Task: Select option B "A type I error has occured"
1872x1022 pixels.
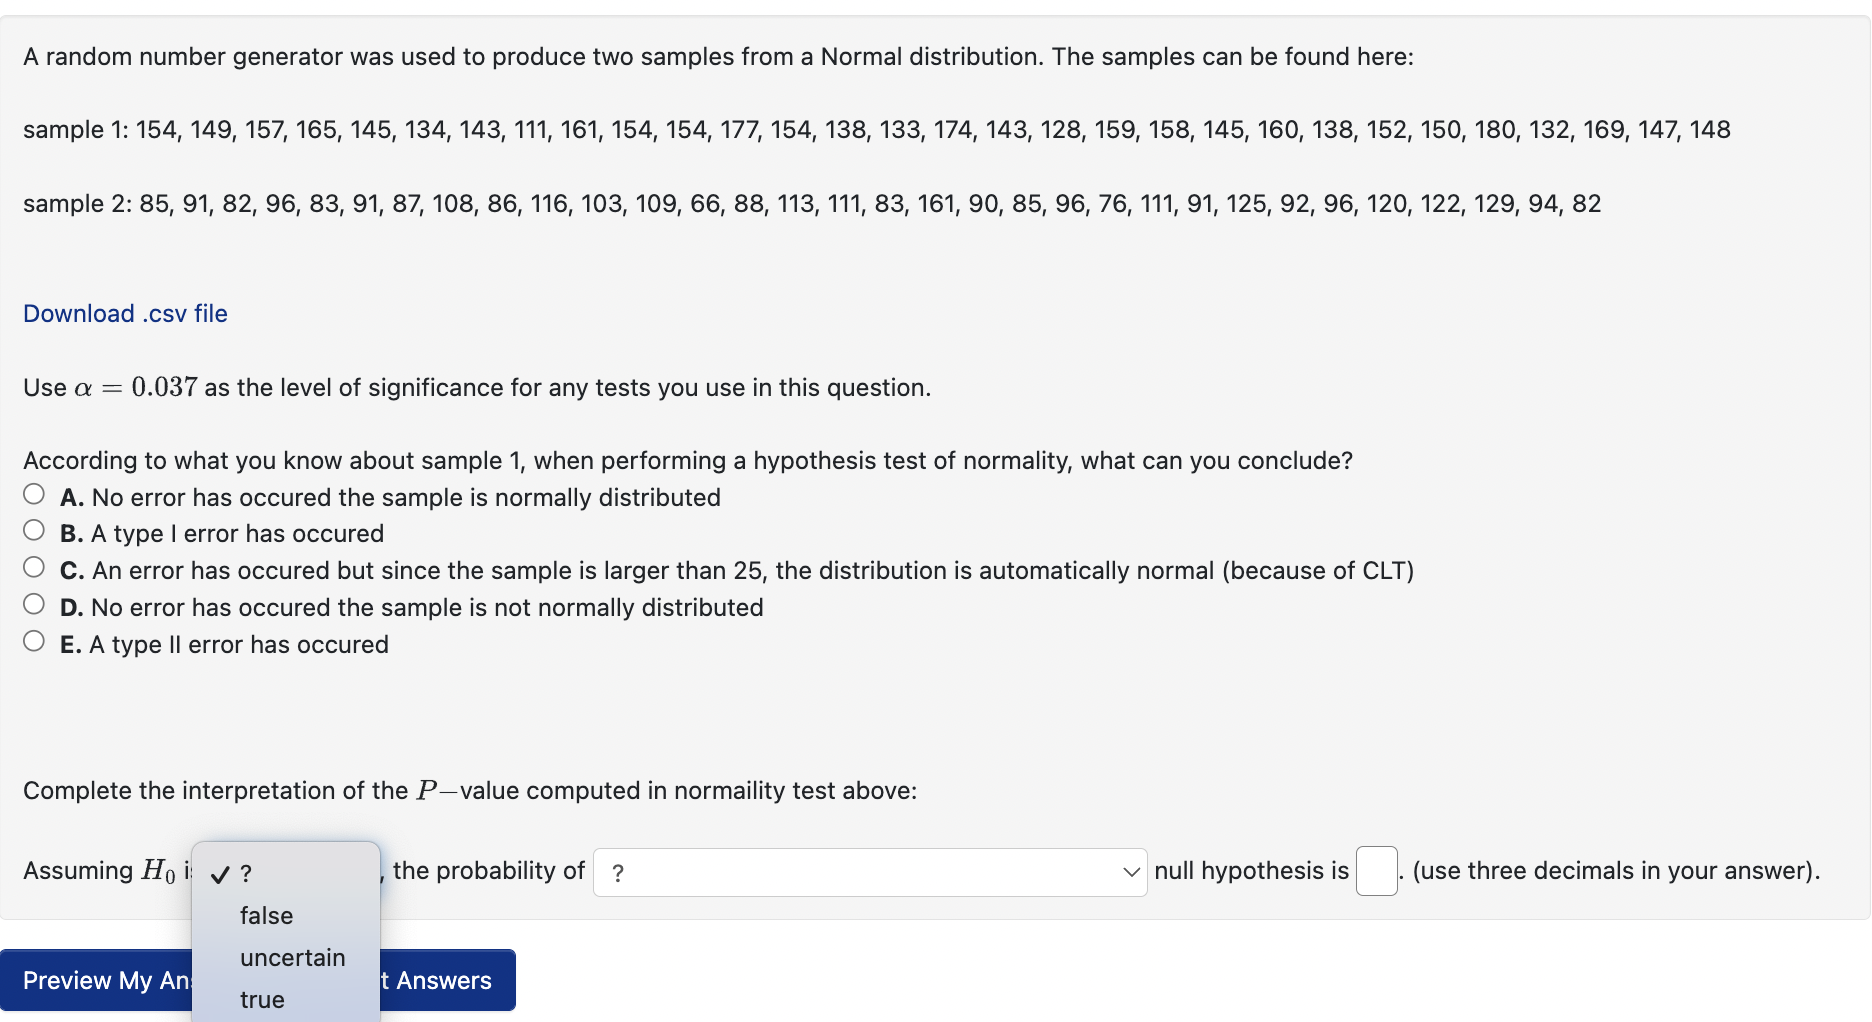Action: coord(33,530)
